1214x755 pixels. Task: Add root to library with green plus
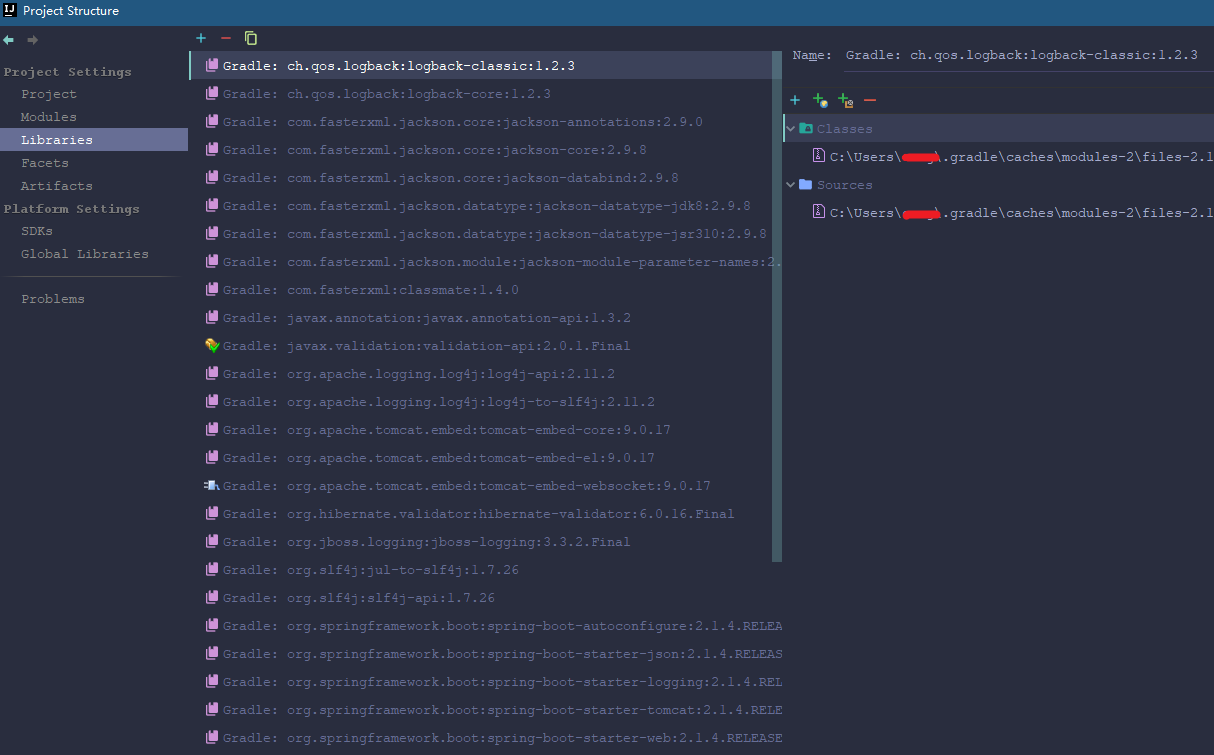coord(795,100)
